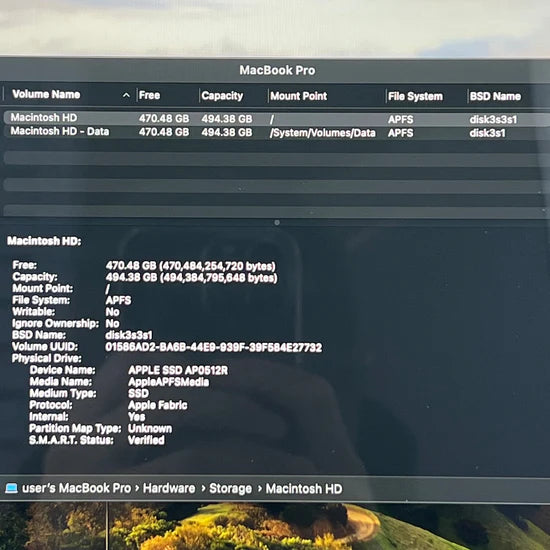
Task: Click disk3s1 in BSD Name column
Action: coord(487,133)
